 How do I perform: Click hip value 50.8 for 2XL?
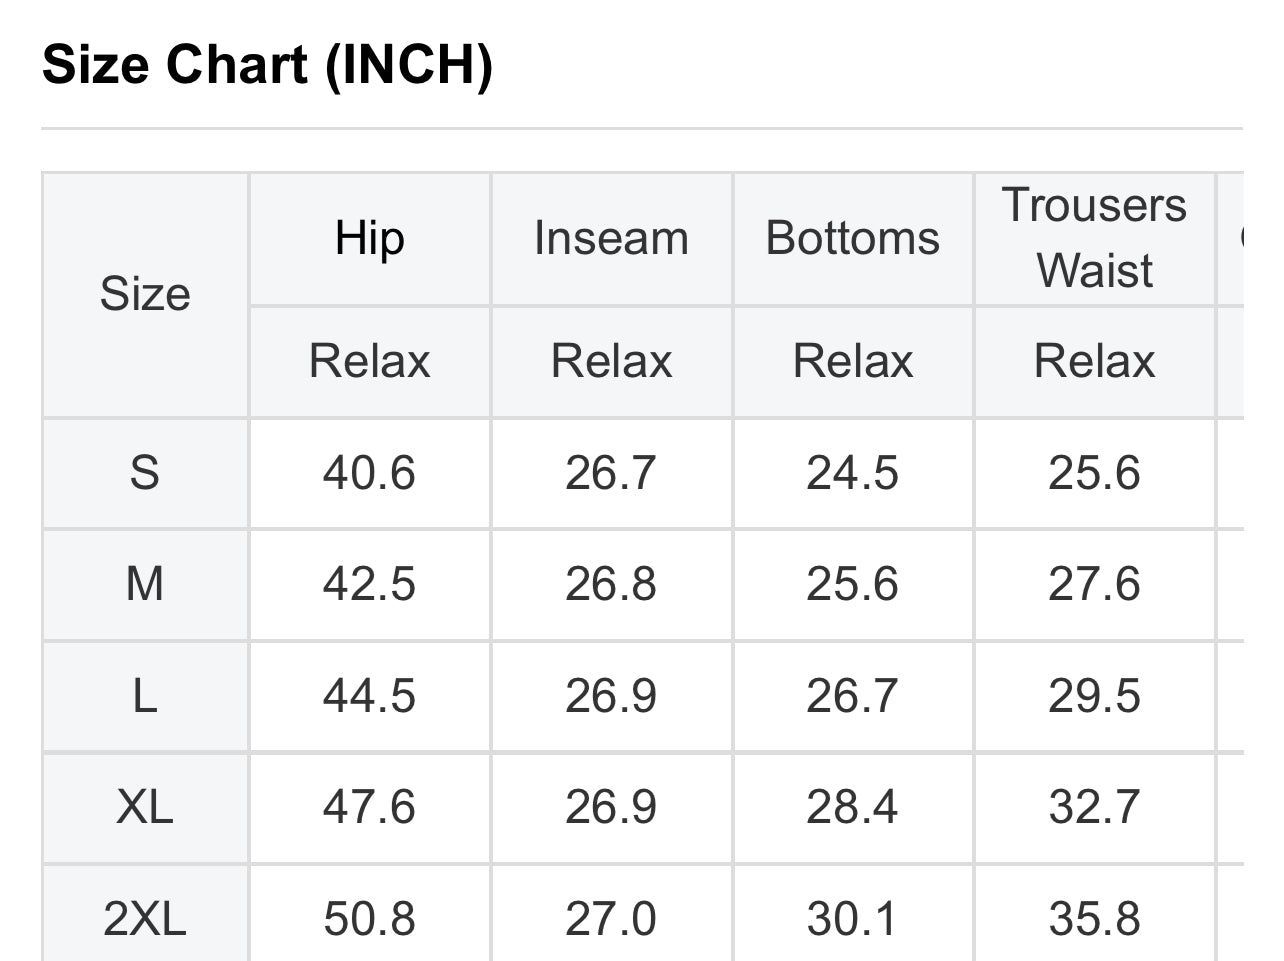click(x=369, y=919)
